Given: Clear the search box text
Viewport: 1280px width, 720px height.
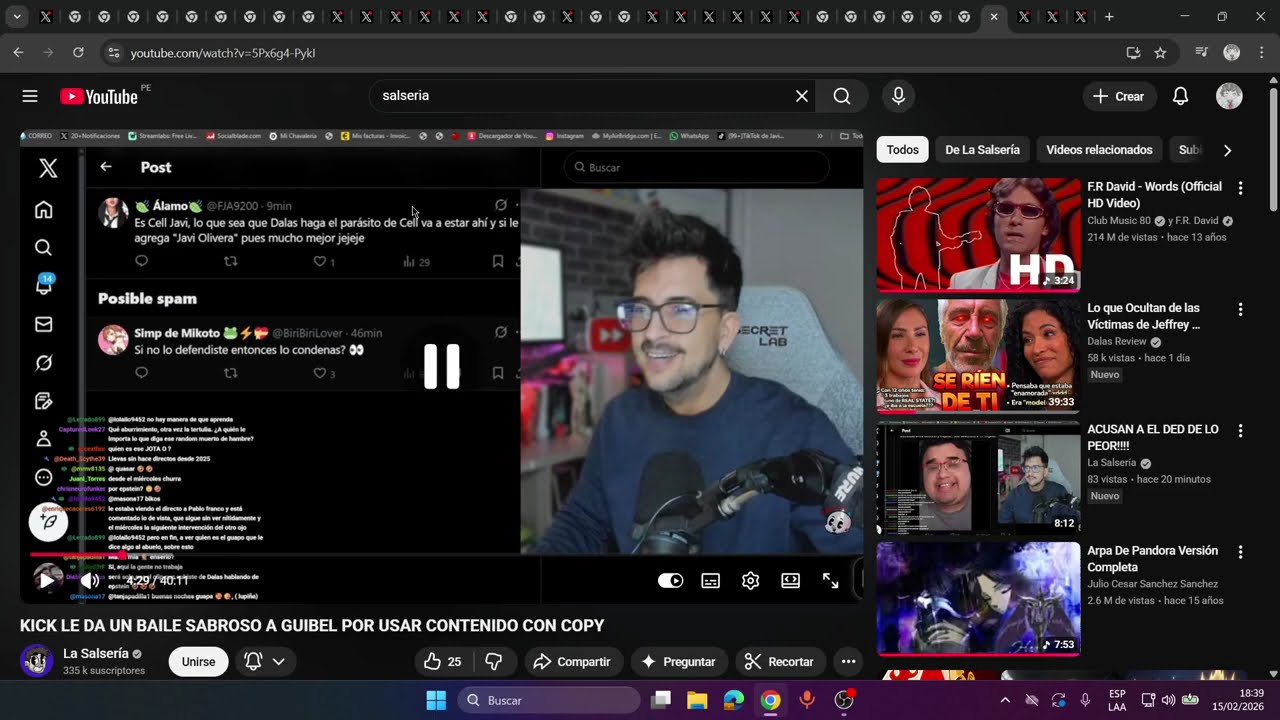Looking at the screenshot, I should [x=801, y=96].
